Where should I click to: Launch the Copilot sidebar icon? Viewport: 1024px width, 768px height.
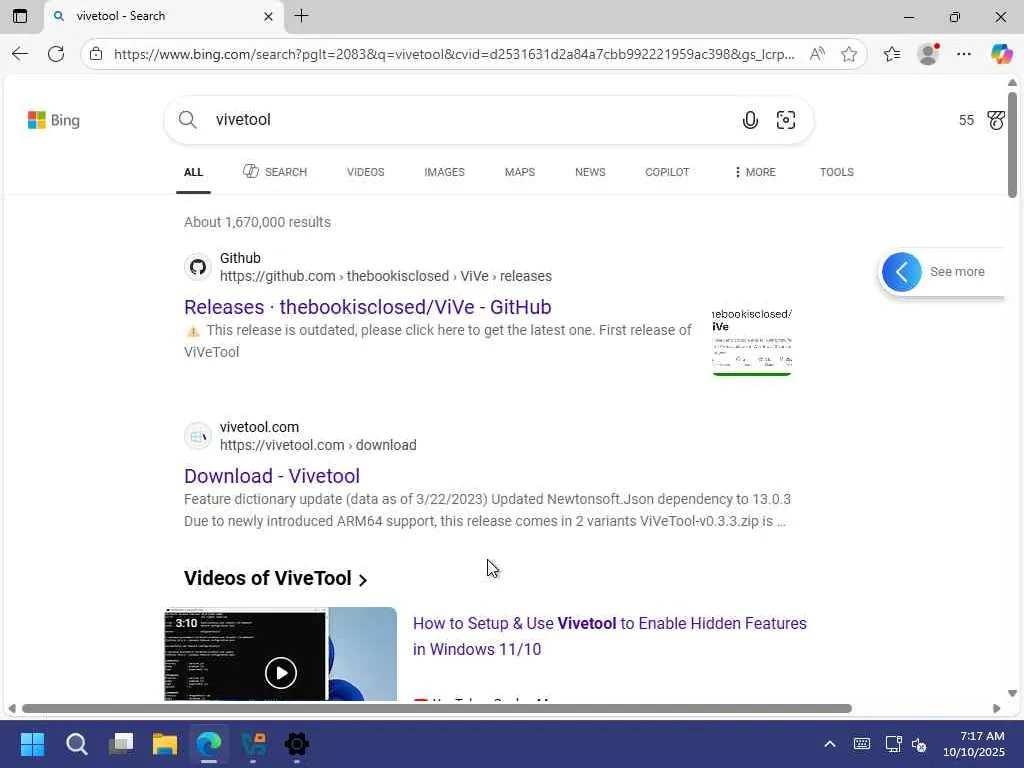pyautogui.click(x=1001, y=54)
